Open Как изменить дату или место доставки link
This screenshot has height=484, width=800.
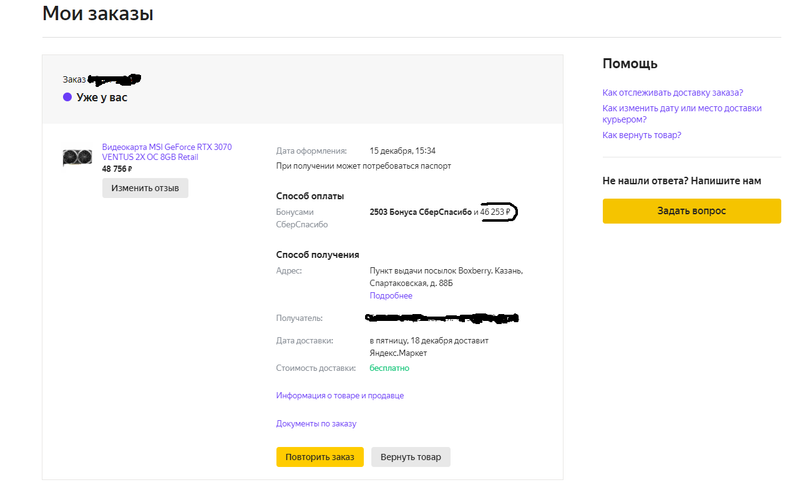tap(681, 113)
